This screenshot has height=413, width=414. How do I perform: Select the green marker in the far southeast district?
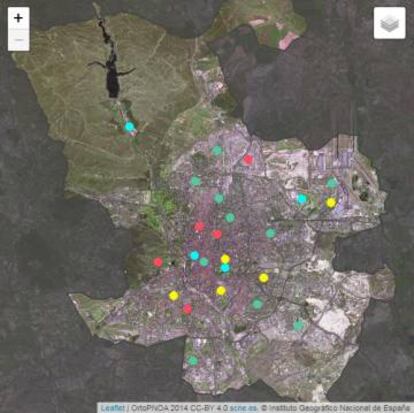tap(298, 325)
